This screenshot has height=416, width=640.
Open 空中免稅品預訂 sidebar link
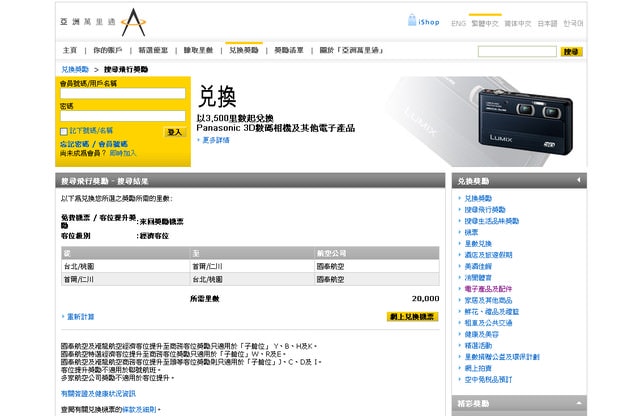488,380
